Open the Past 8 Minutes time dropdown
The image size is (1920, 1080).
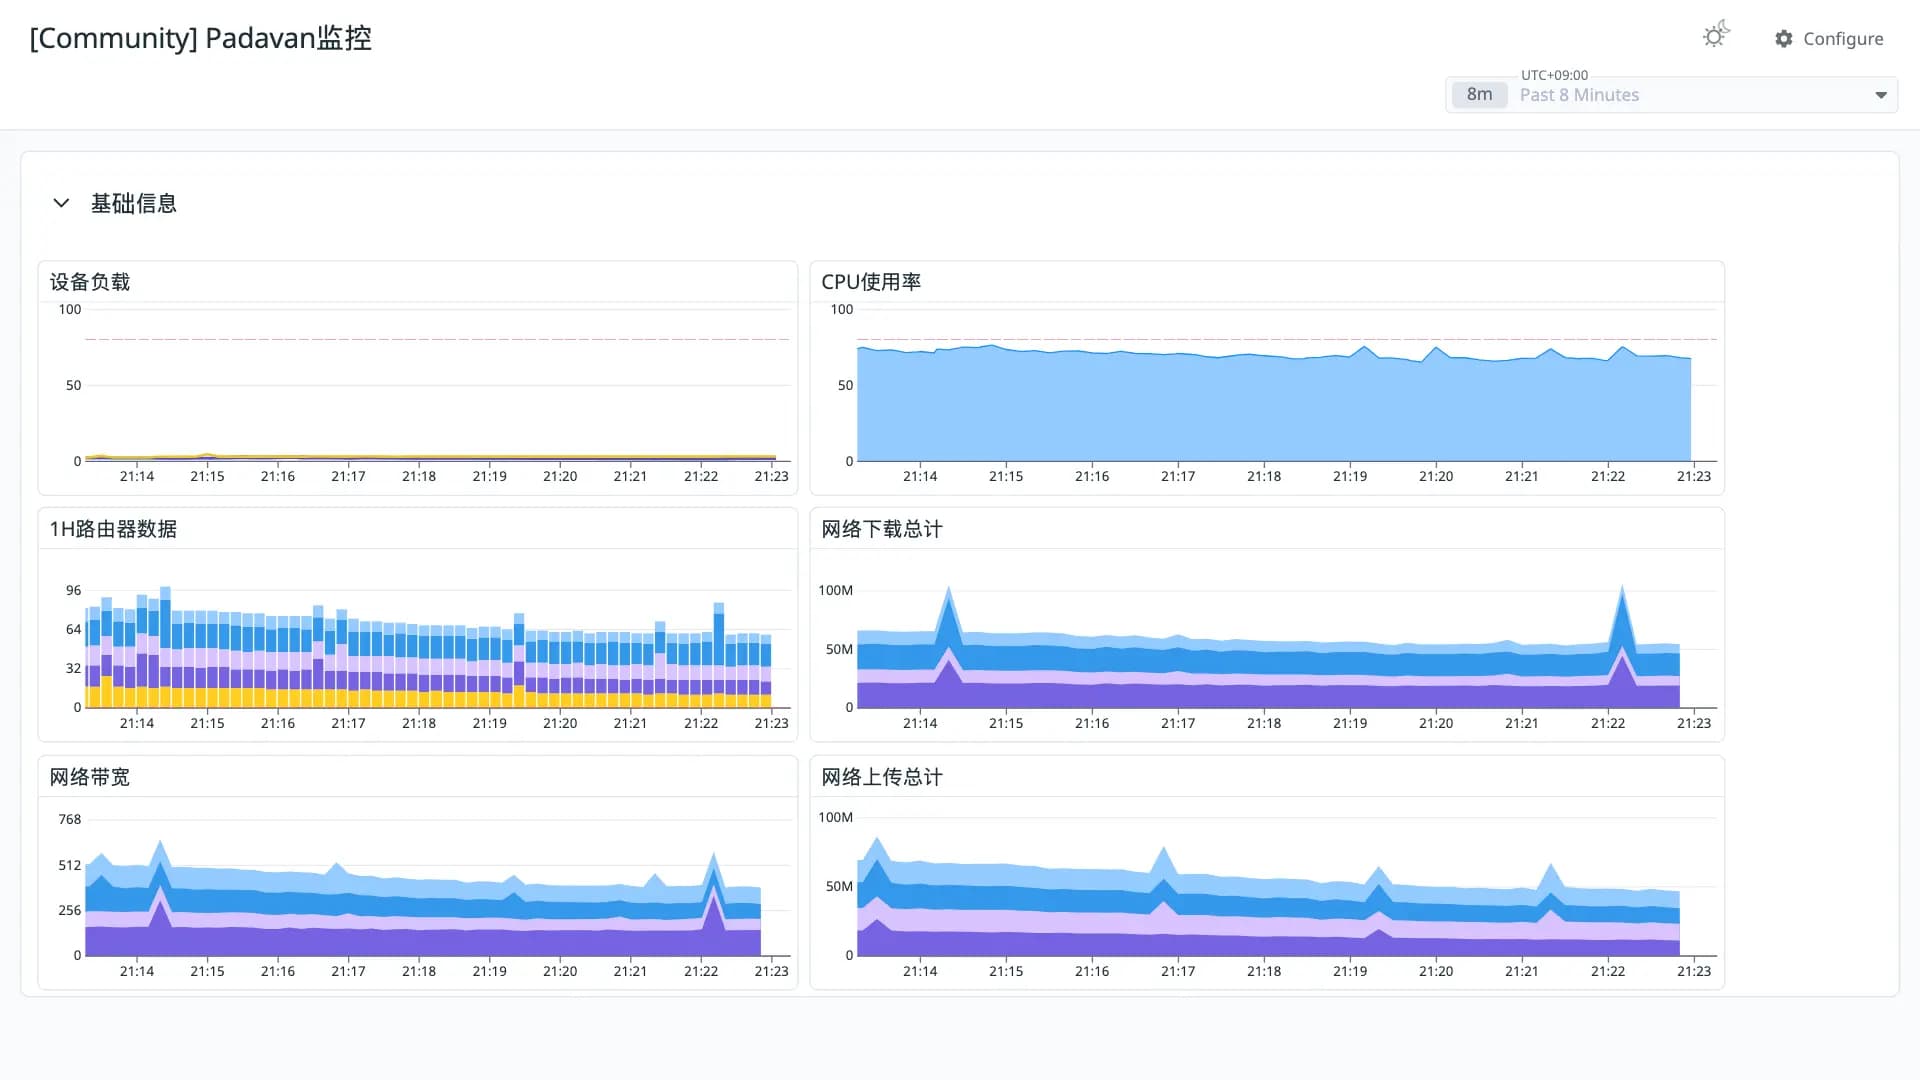click(x=1671, y=95)
